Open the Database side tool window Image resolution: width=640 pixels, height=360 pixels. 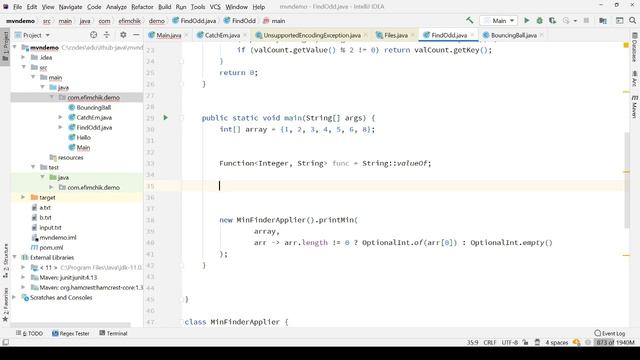pos(635,47)
